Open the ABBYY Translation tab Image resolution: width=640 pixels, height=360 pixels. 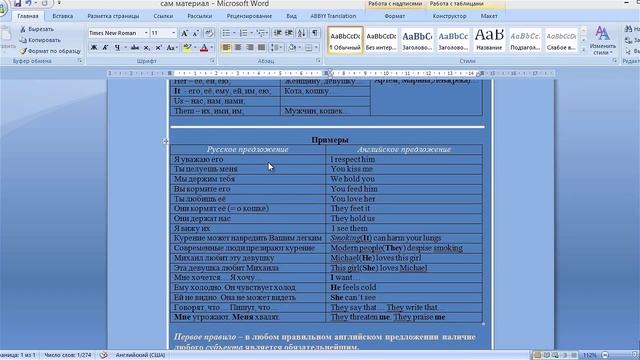pyautogui.click(x=333, y=16)
